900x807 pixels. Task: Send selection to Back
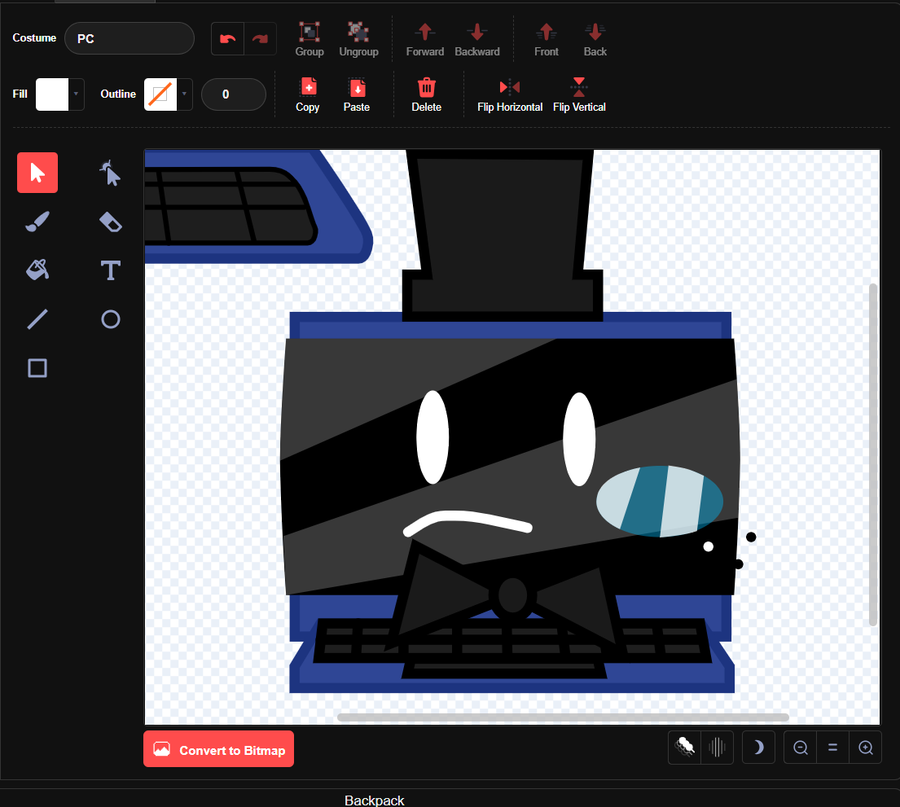[x=595, y=39]
